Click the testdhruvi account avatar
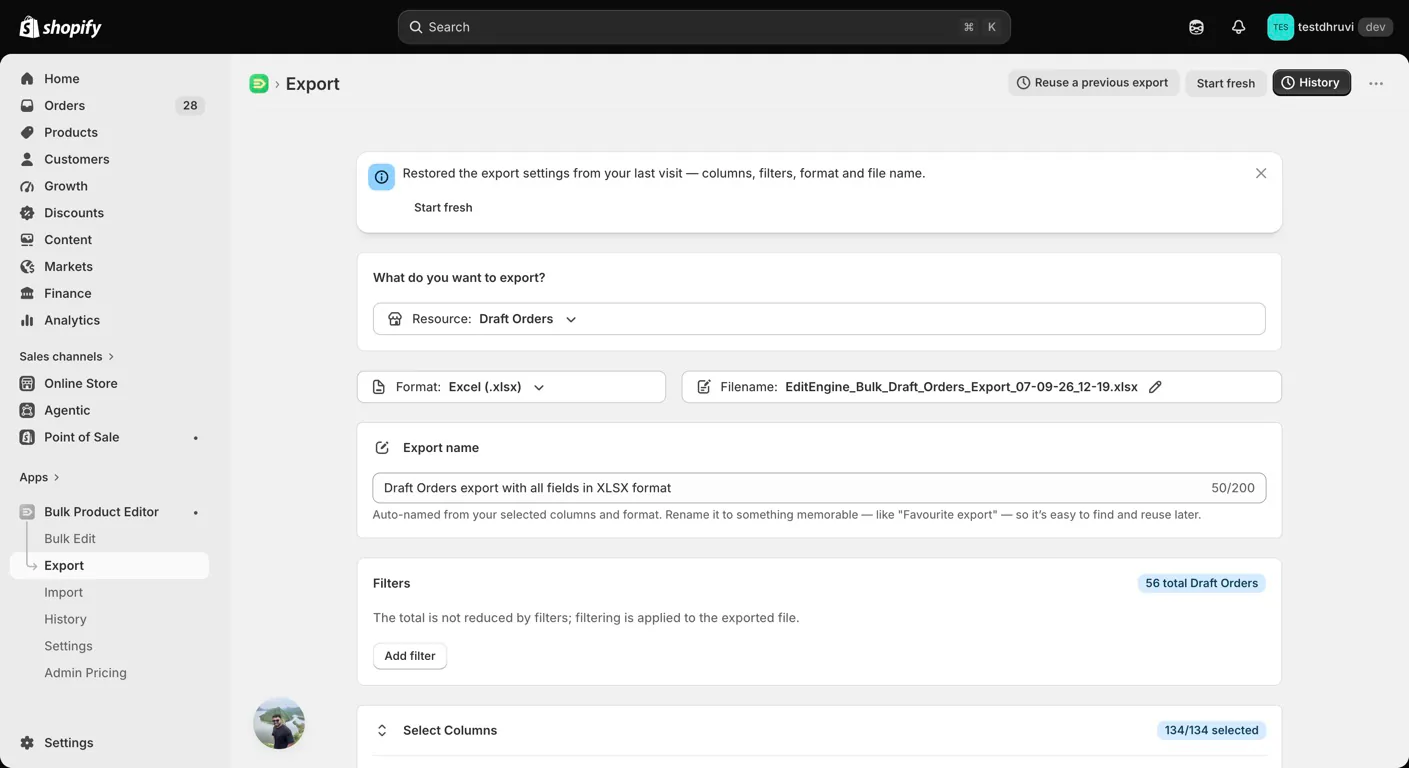This screenshot has width=1409, height=768. point(1280,27)
